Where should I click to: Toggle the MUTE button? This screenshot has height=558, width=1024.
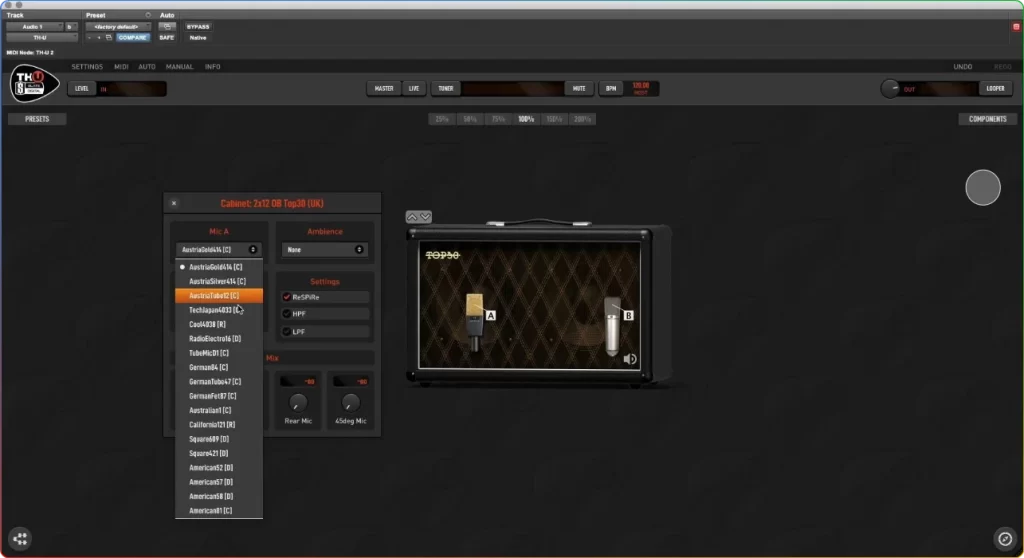point(579,88)
